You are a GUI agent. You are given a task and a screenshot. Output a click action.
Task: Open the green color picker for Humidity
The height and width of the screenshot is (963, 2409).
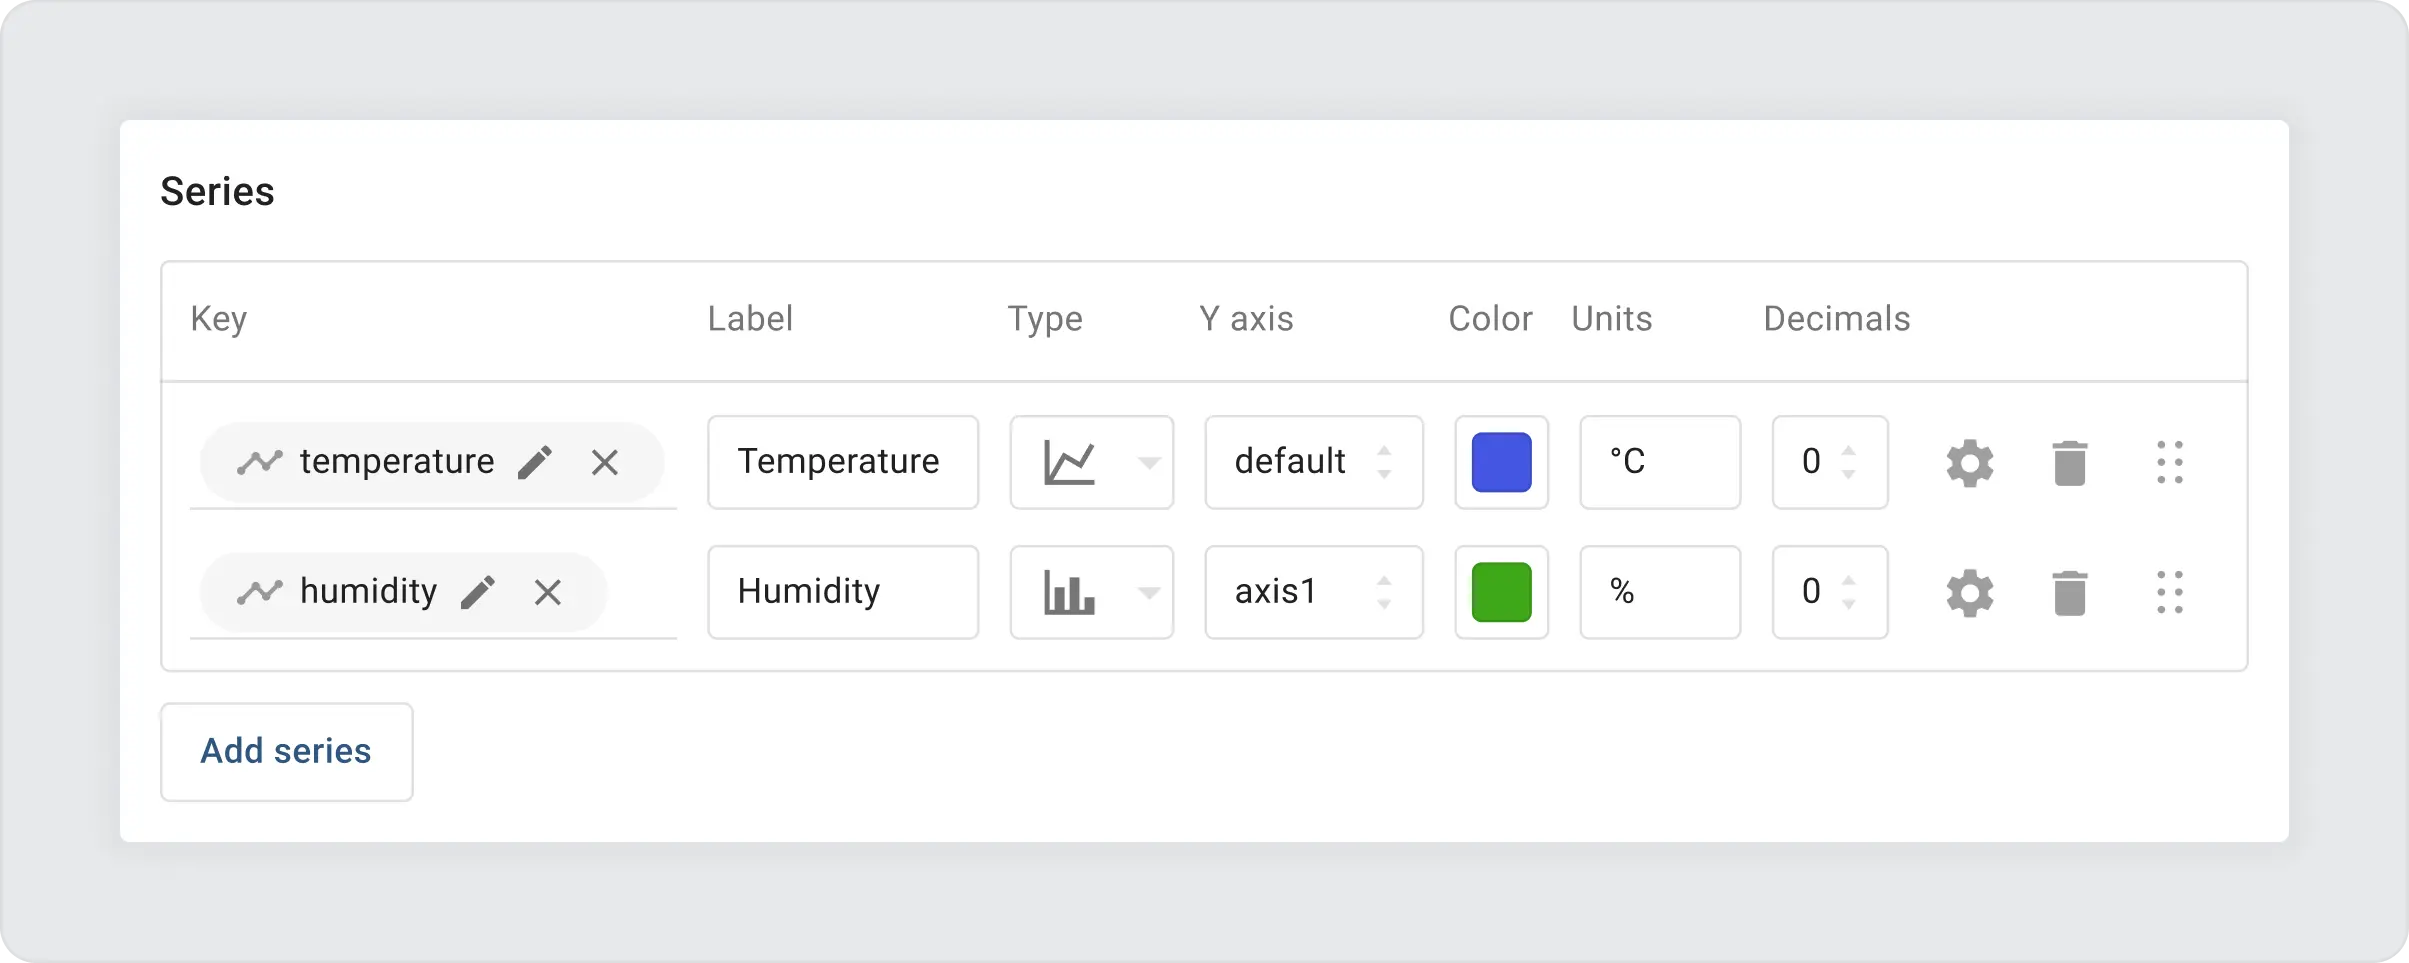coord(1500,592)
